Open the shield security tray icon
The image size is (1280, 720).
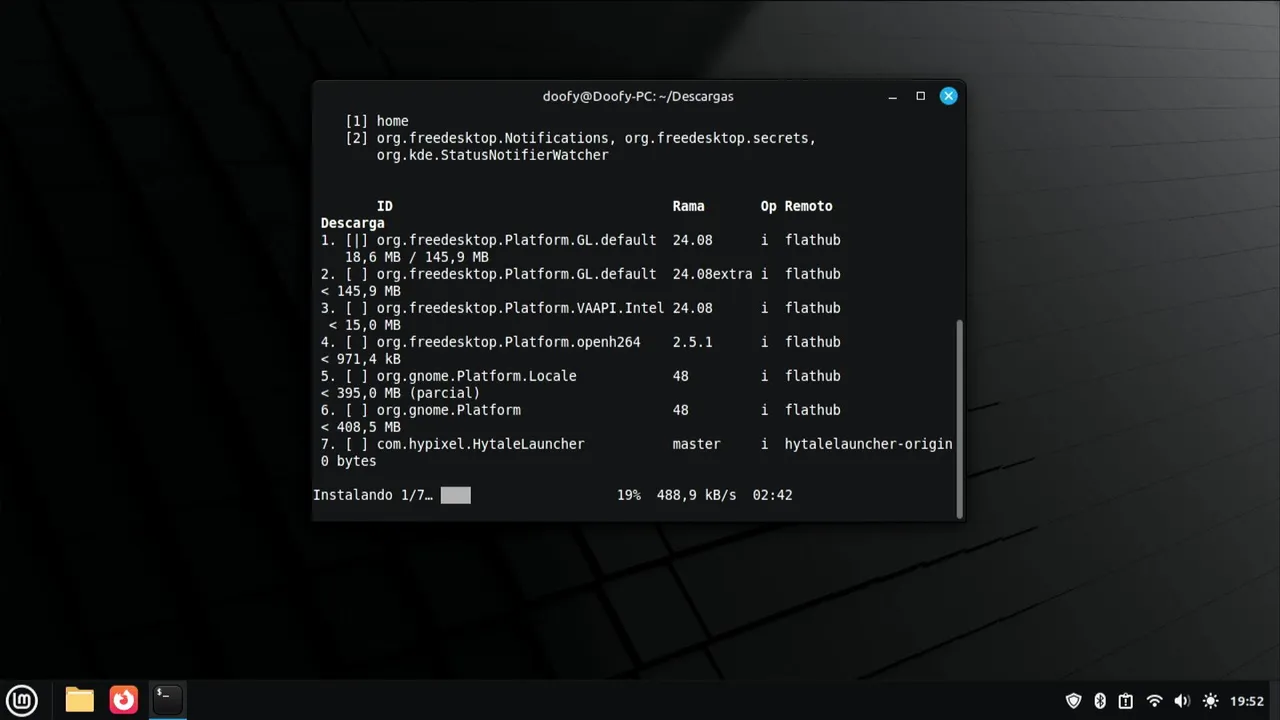tap(1073, 701)
